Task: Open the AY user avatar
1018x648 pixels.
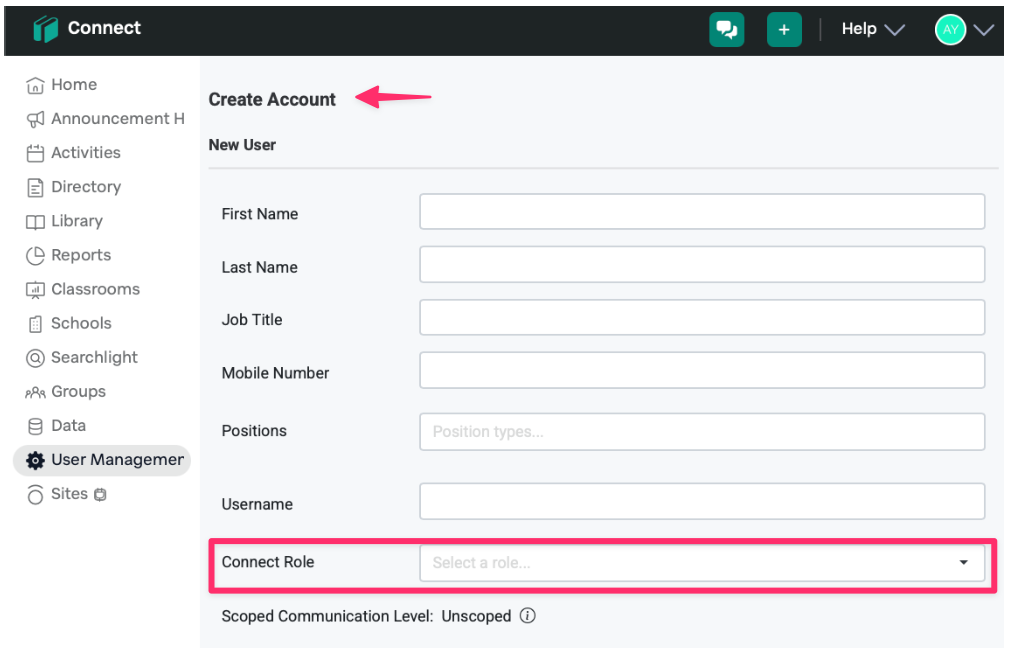Action: pyautogui.click(x=950, y=29)
